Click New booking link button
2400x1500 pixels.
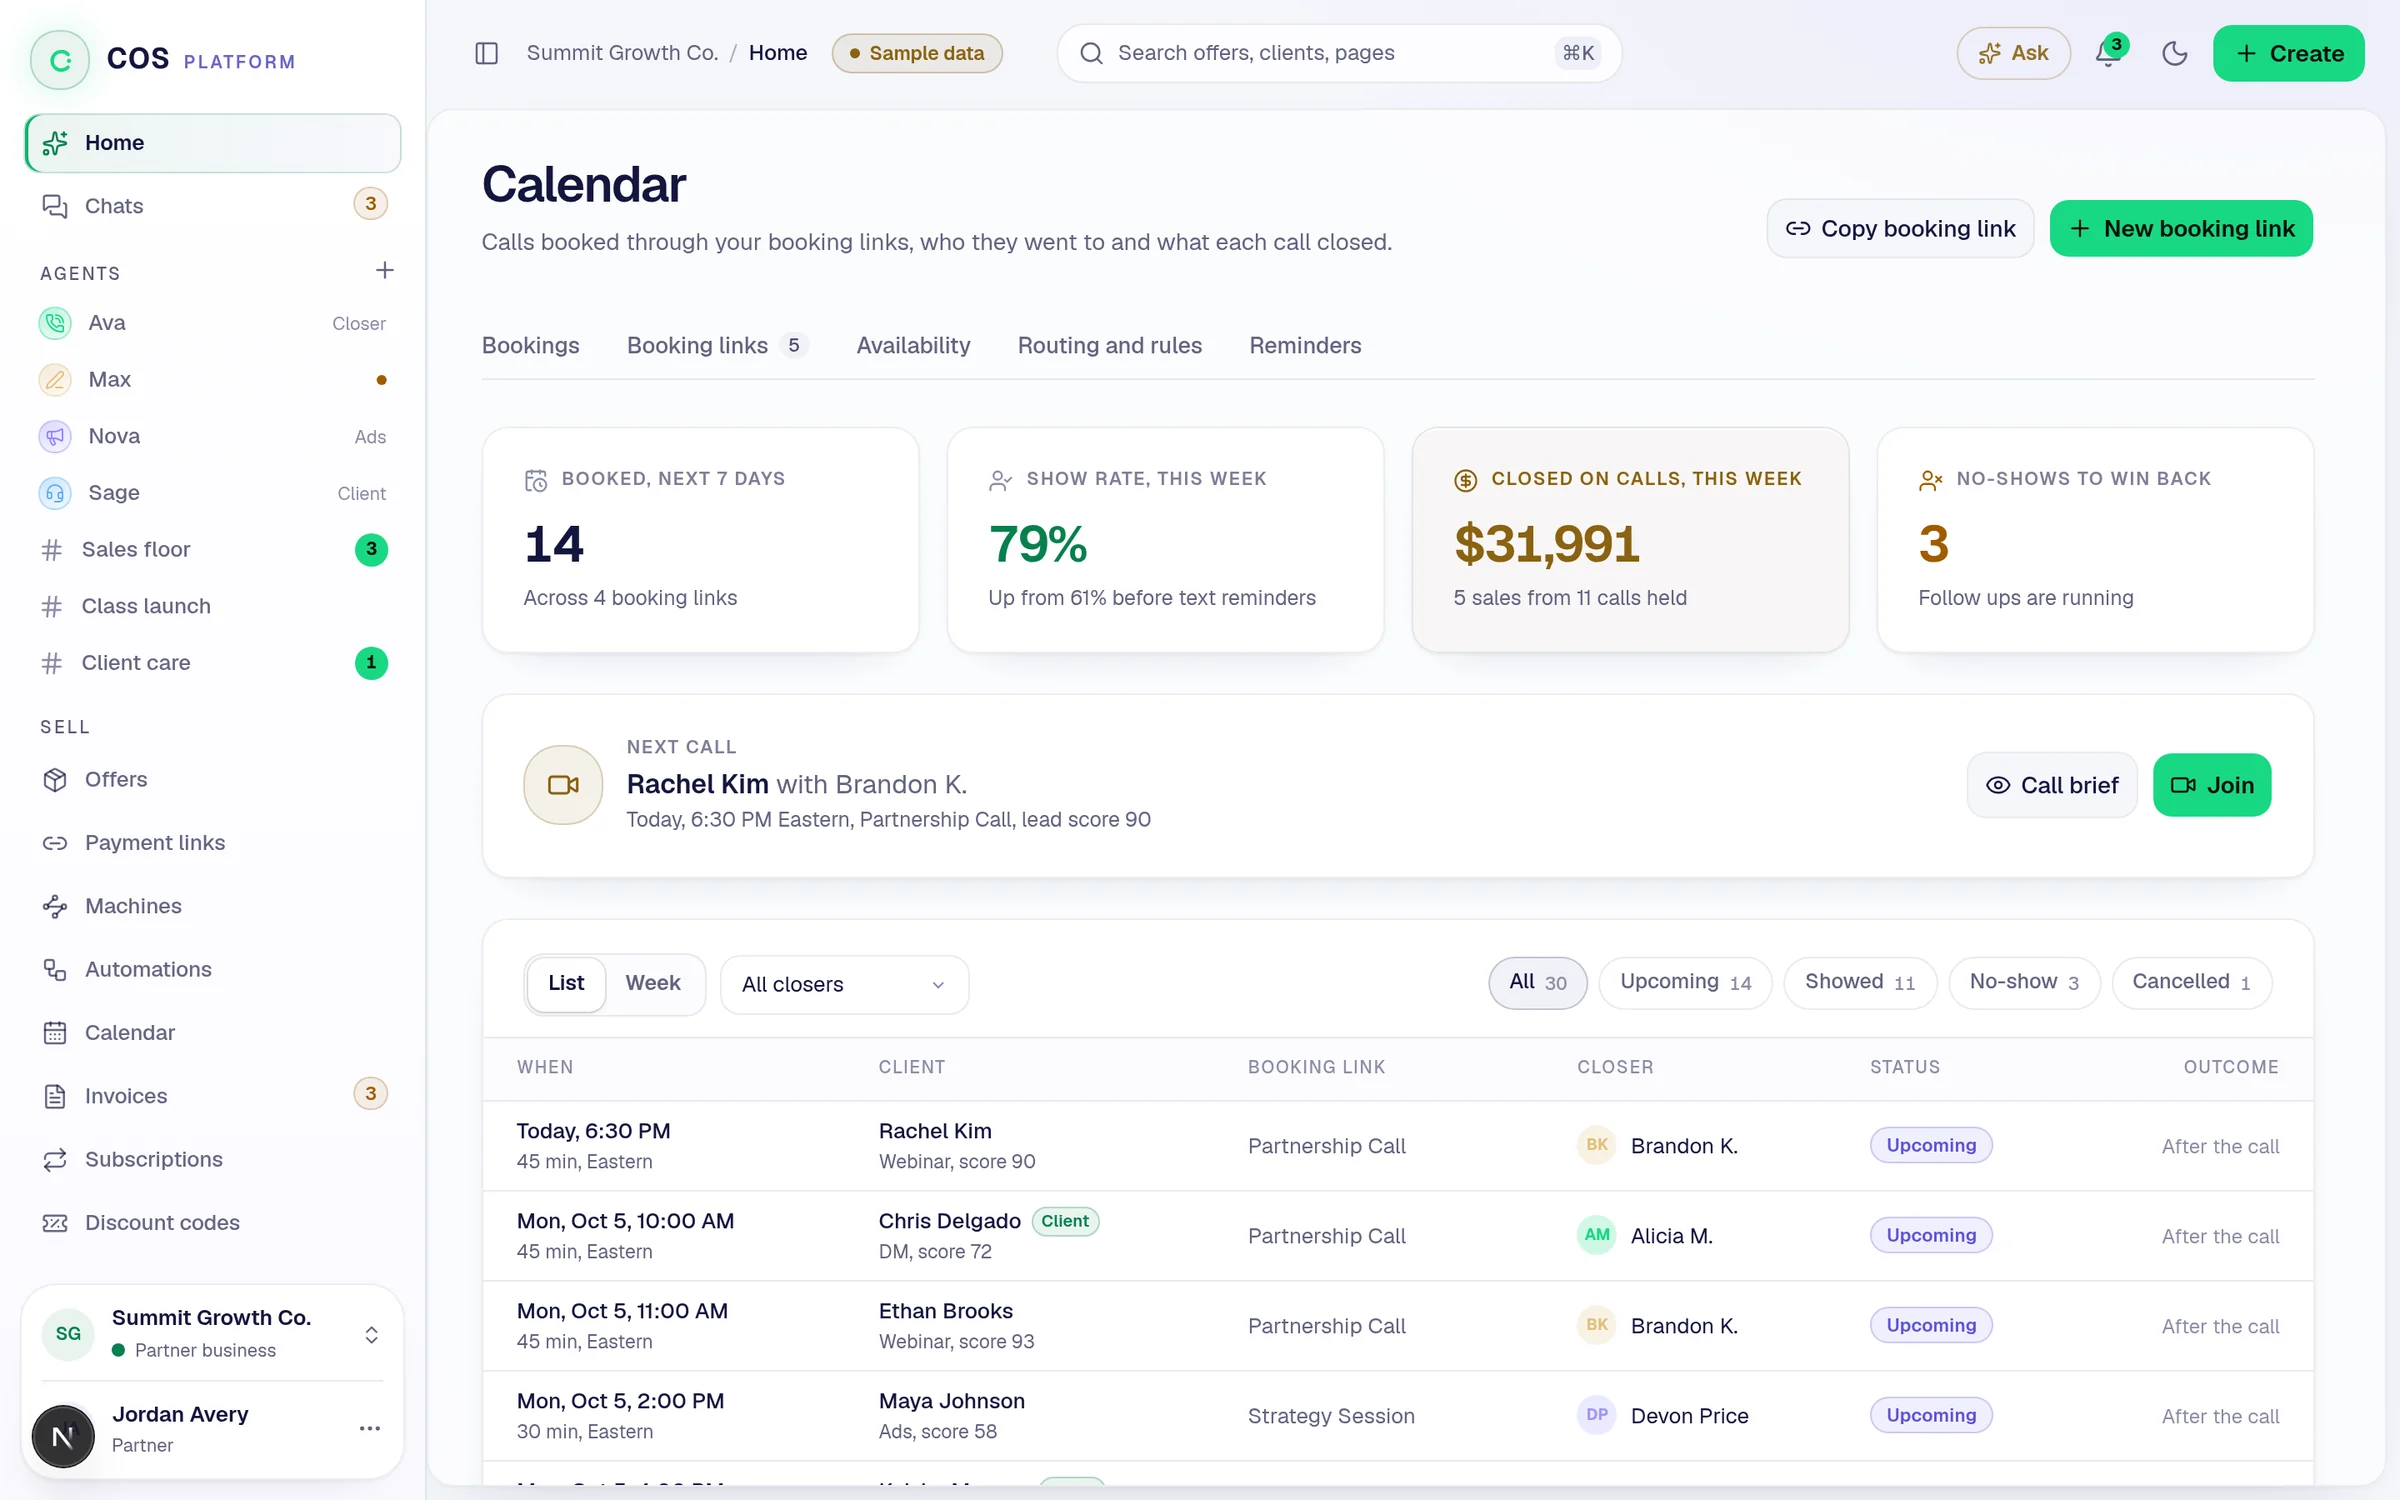click(2181, 228)
